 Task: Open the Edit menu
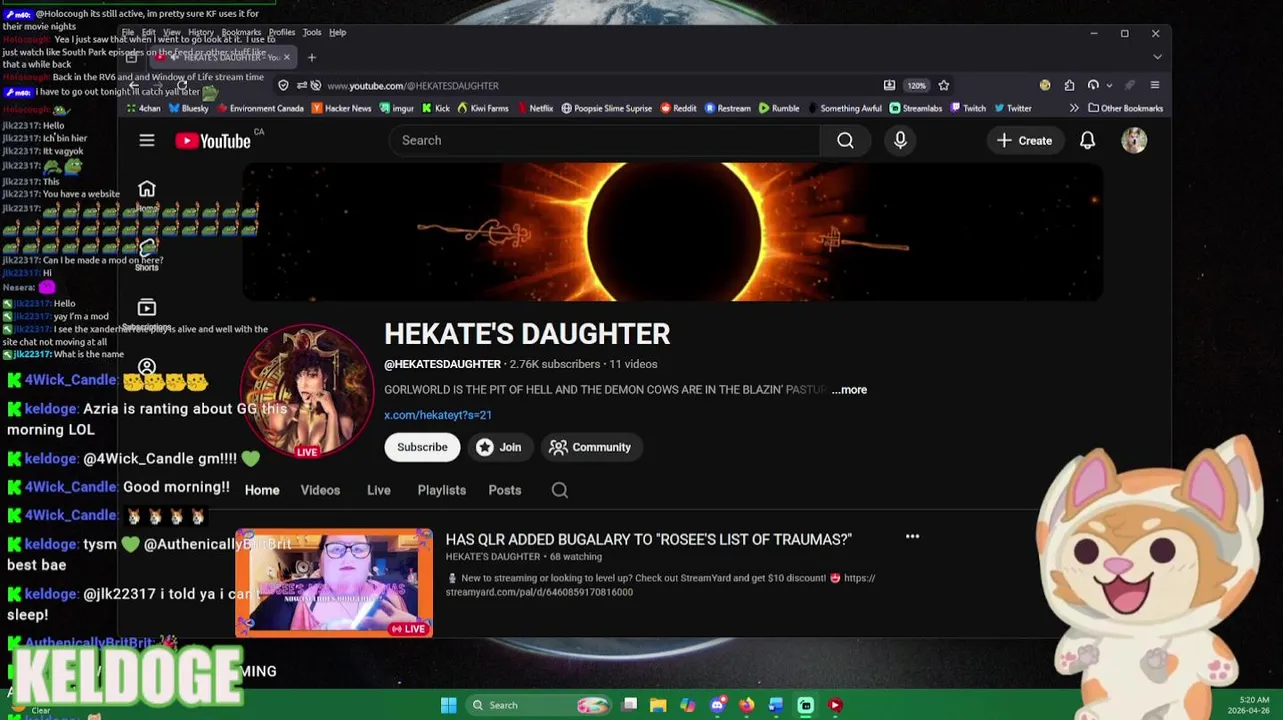[x=148, y=33]
